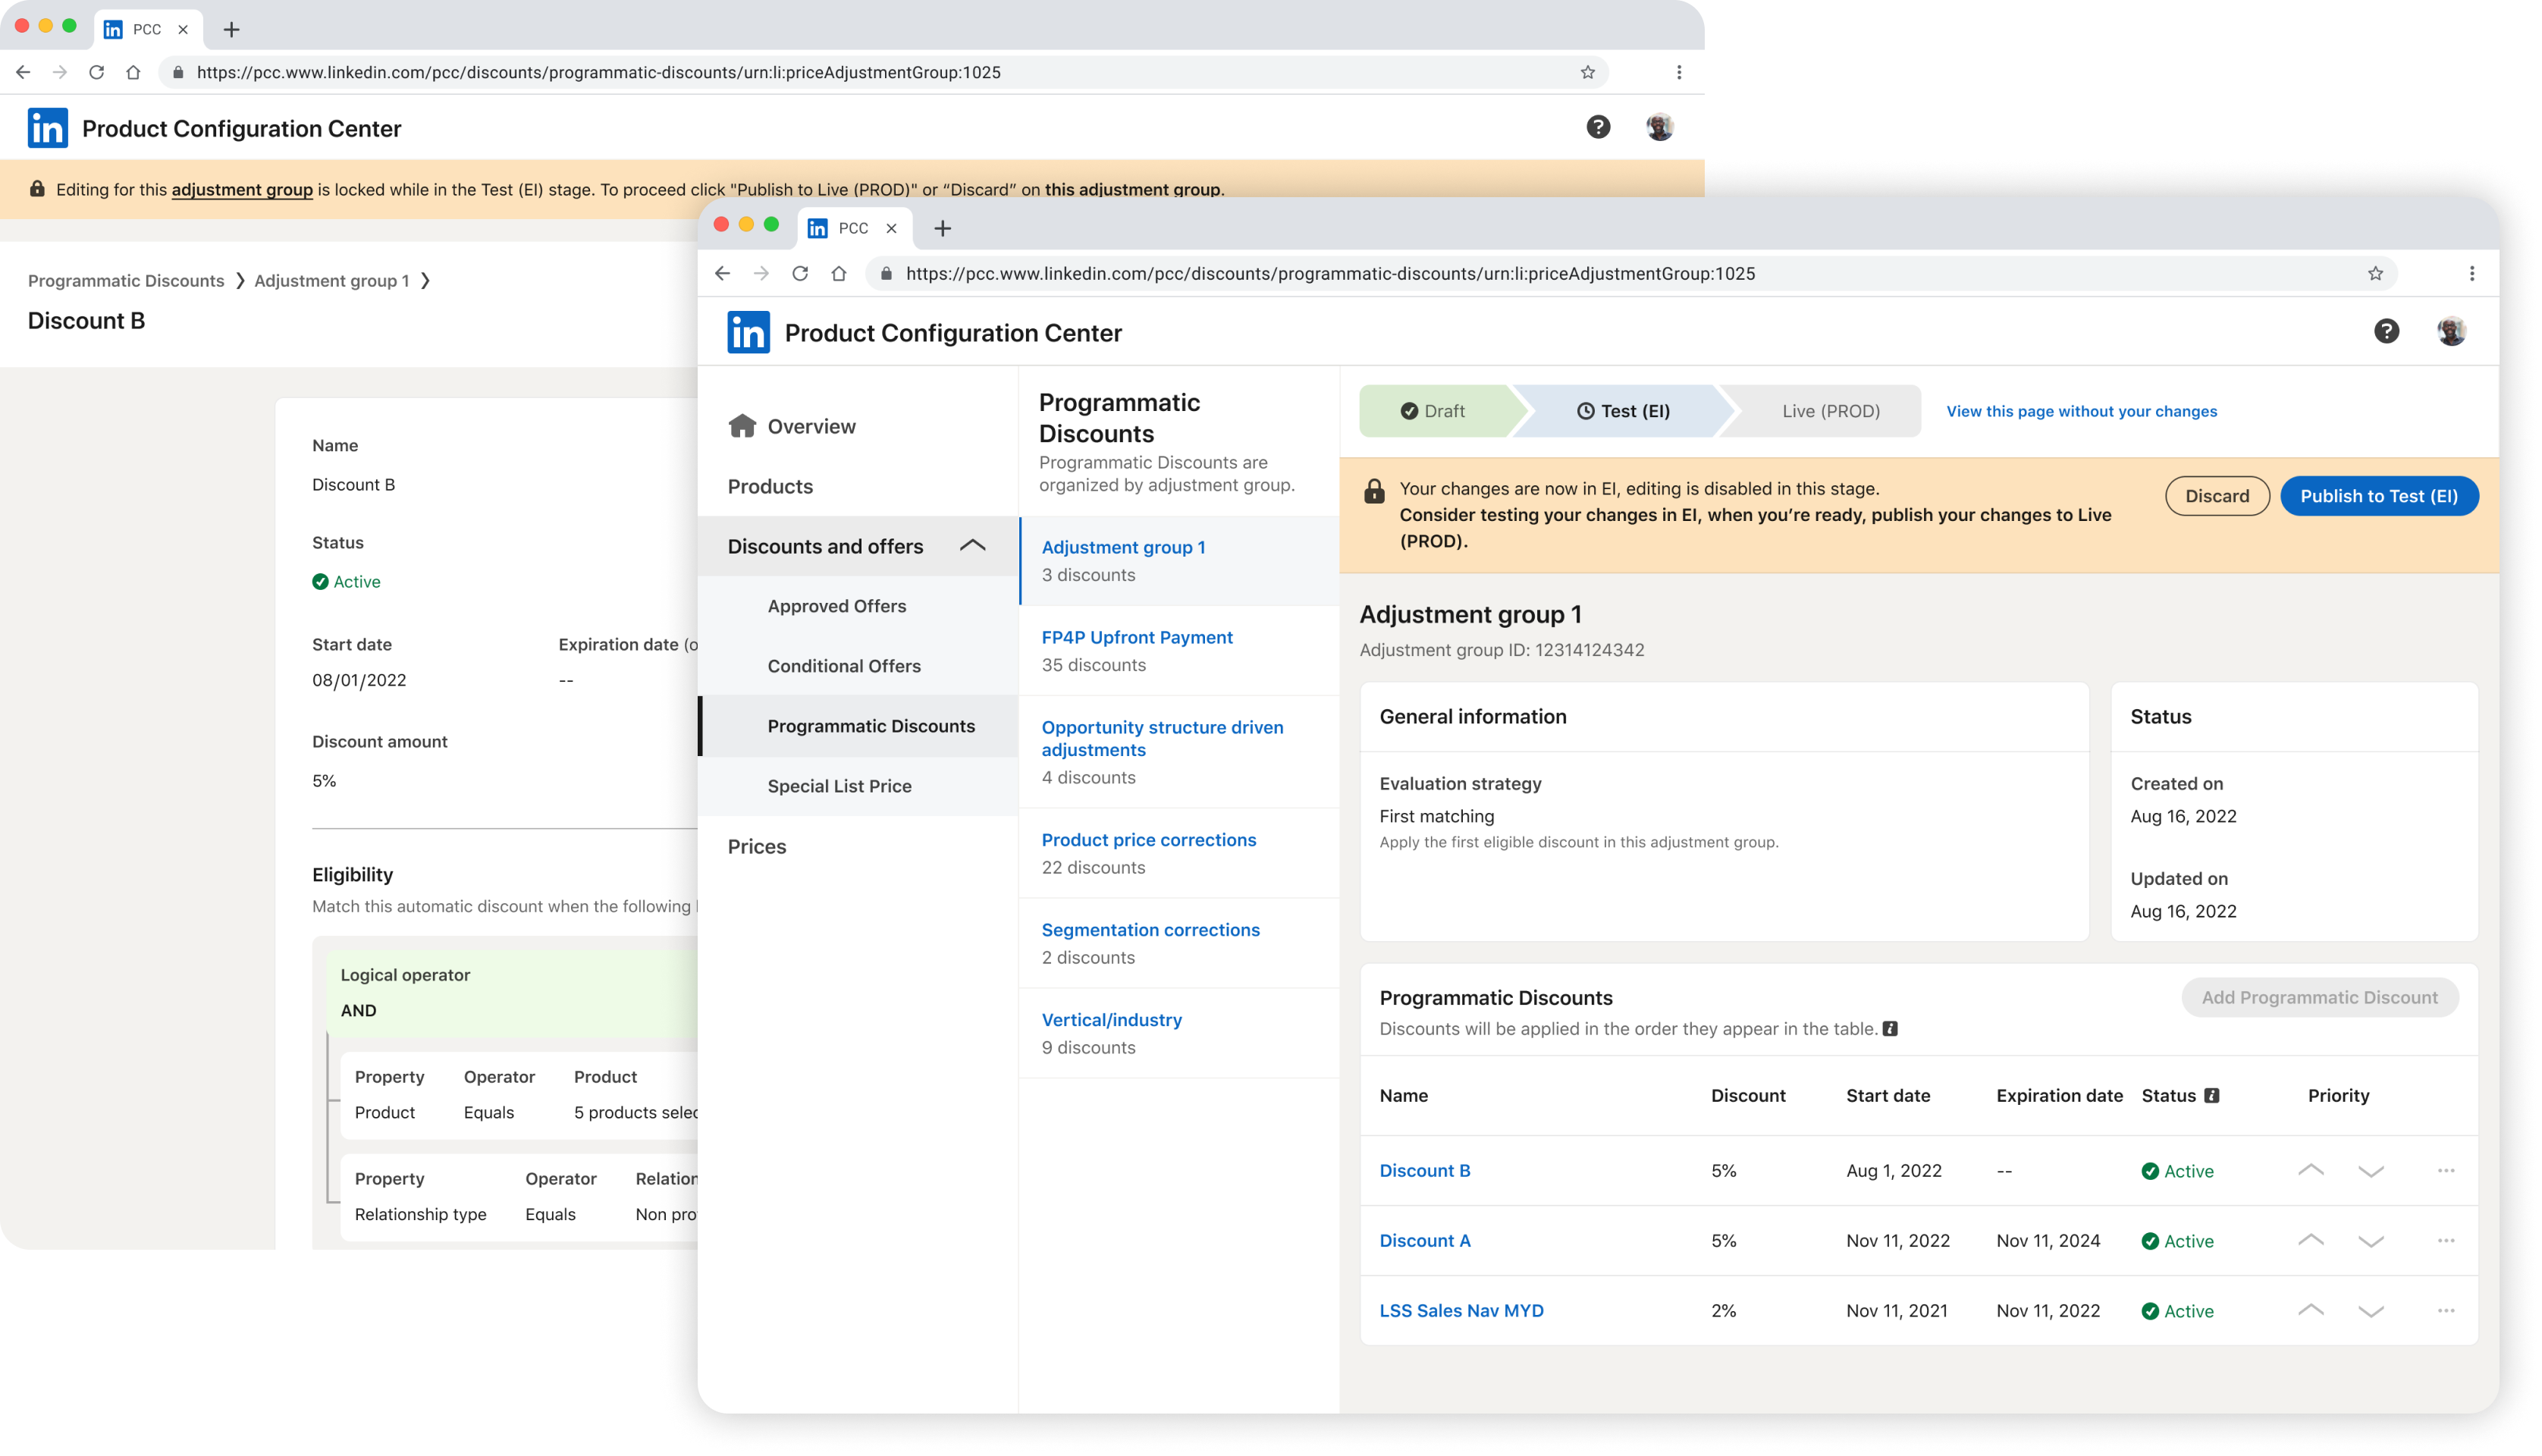
Task: Open View this page without your changes link
Action: click(2081, 411)
